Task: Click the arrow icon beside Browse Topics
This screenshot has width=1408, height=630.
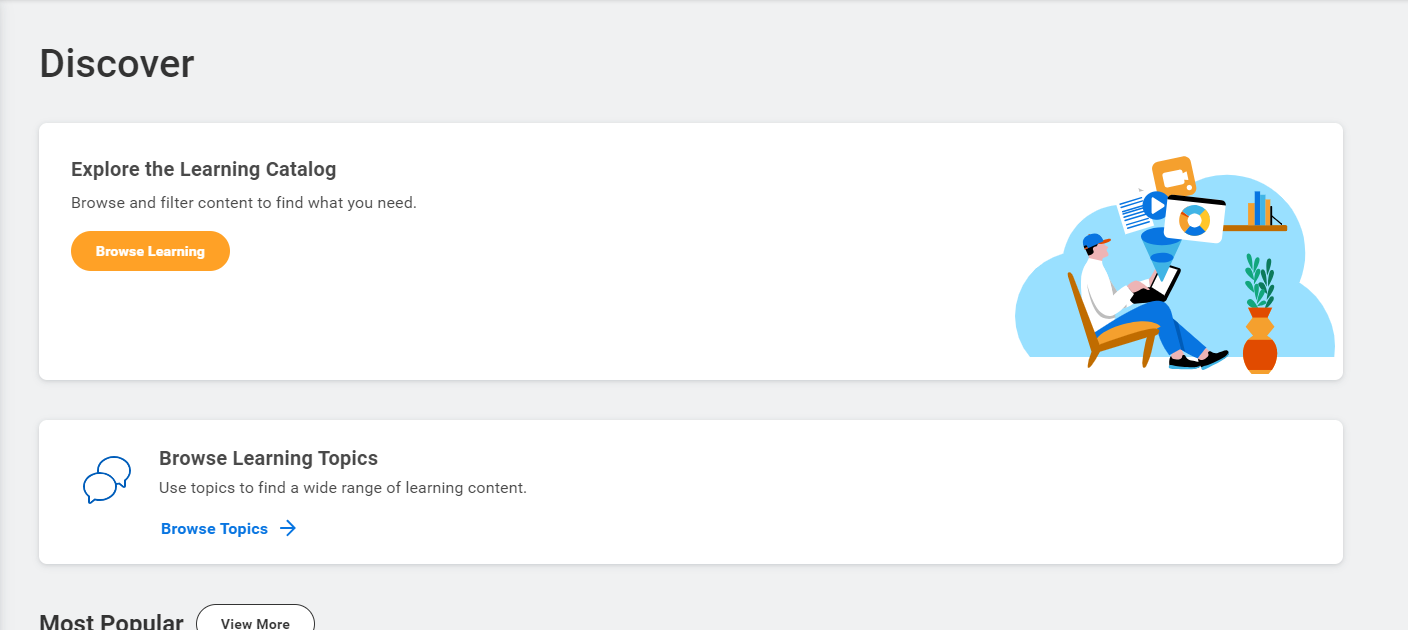Action: pyautogui.click(x=288, y=529)
